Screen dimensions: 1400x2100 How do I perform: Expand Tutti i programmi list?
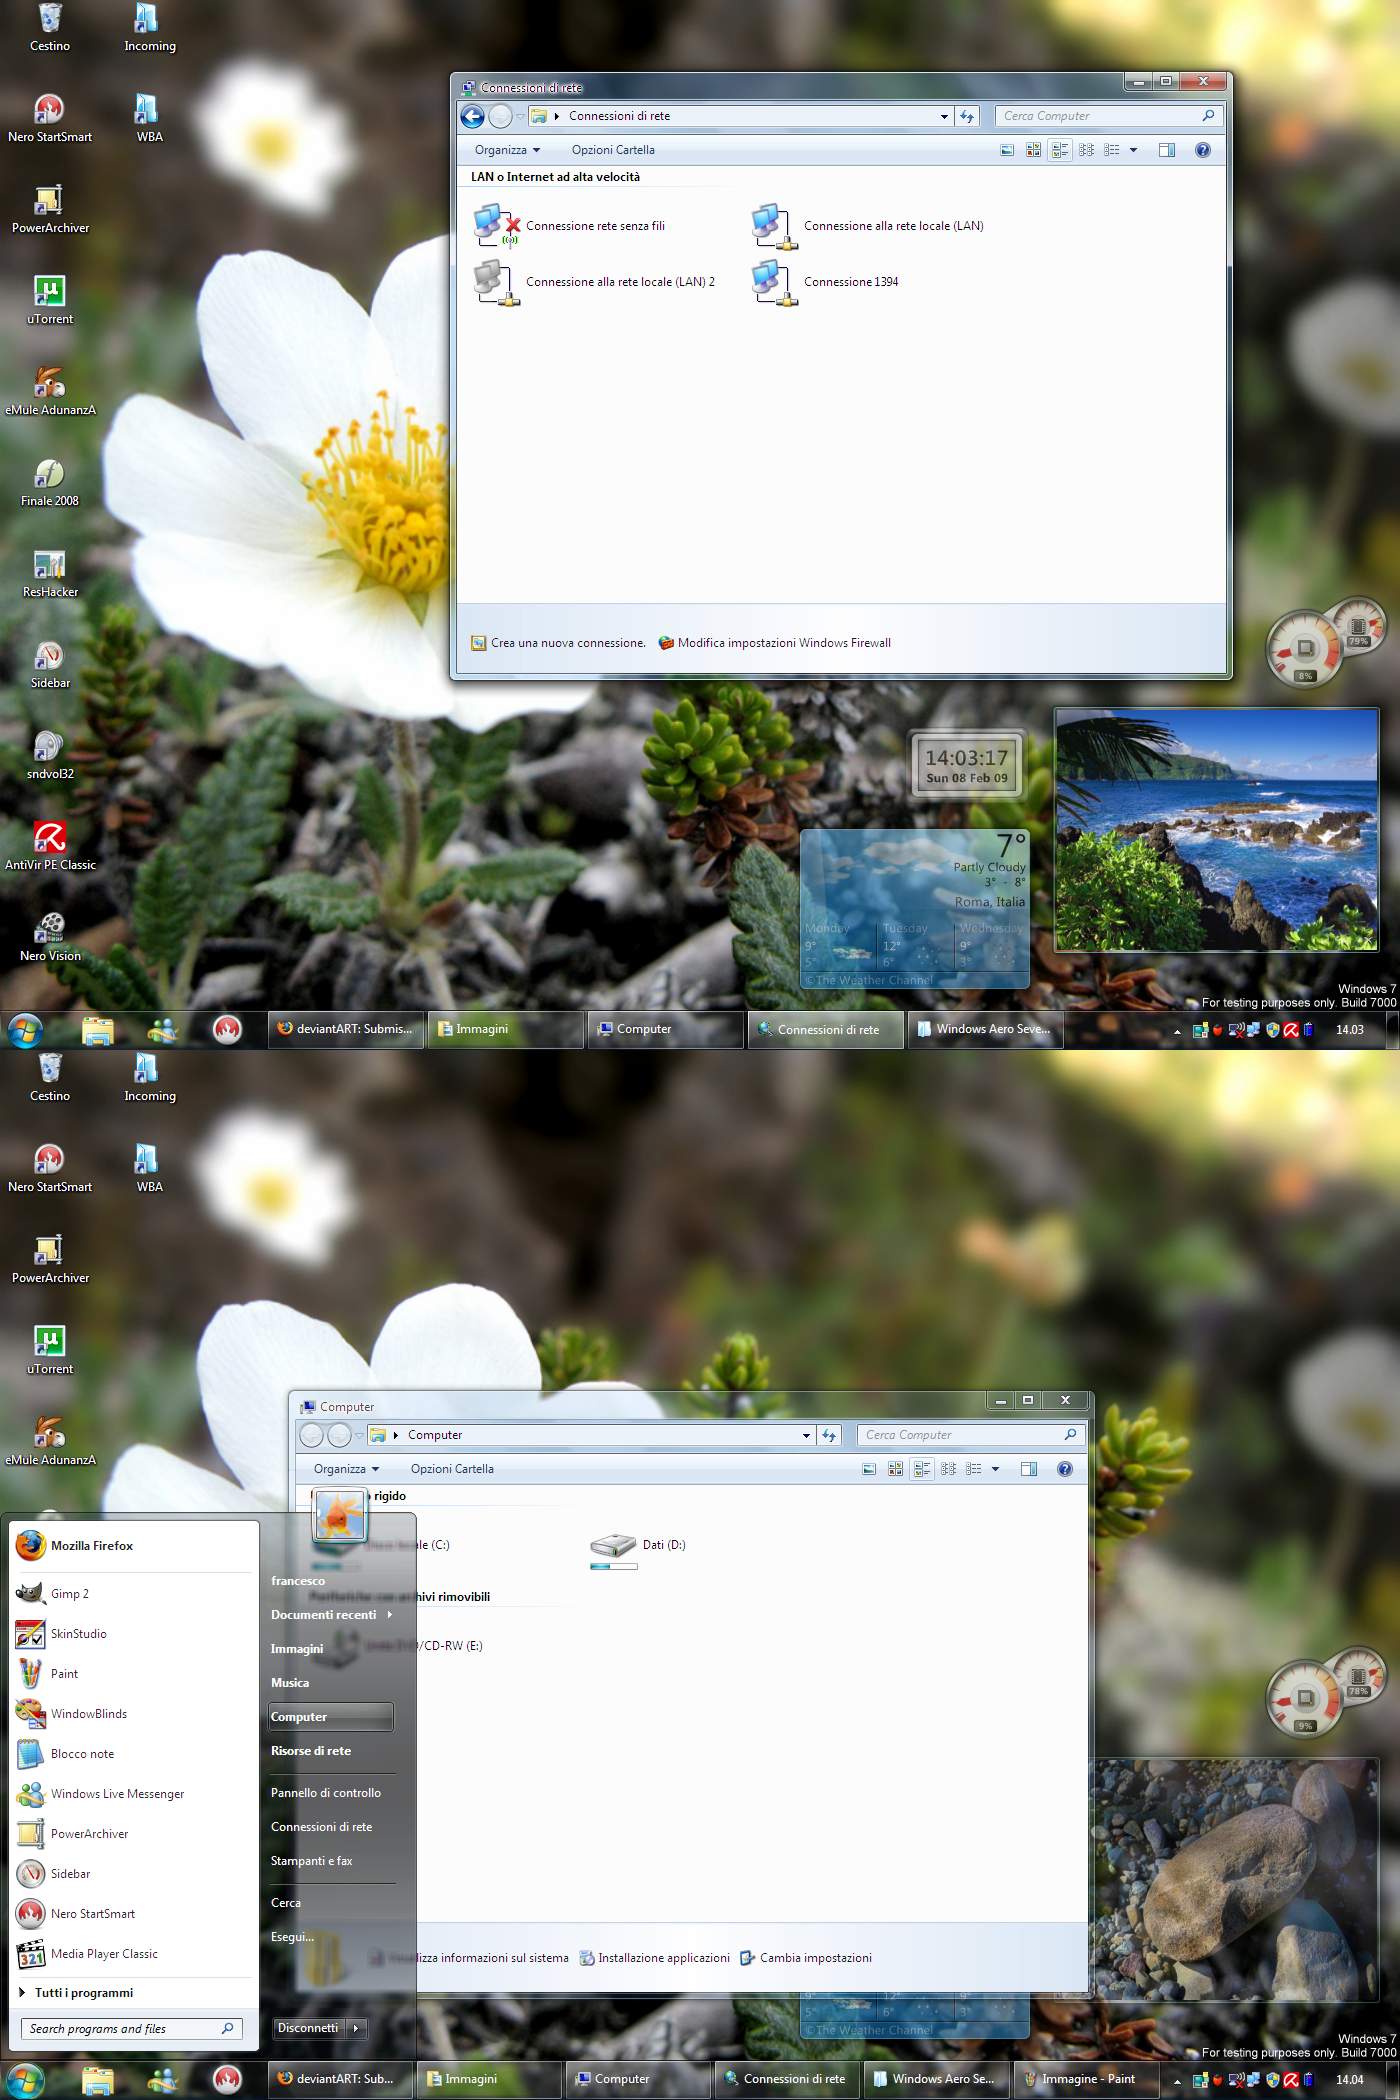tap(76, 1993)
